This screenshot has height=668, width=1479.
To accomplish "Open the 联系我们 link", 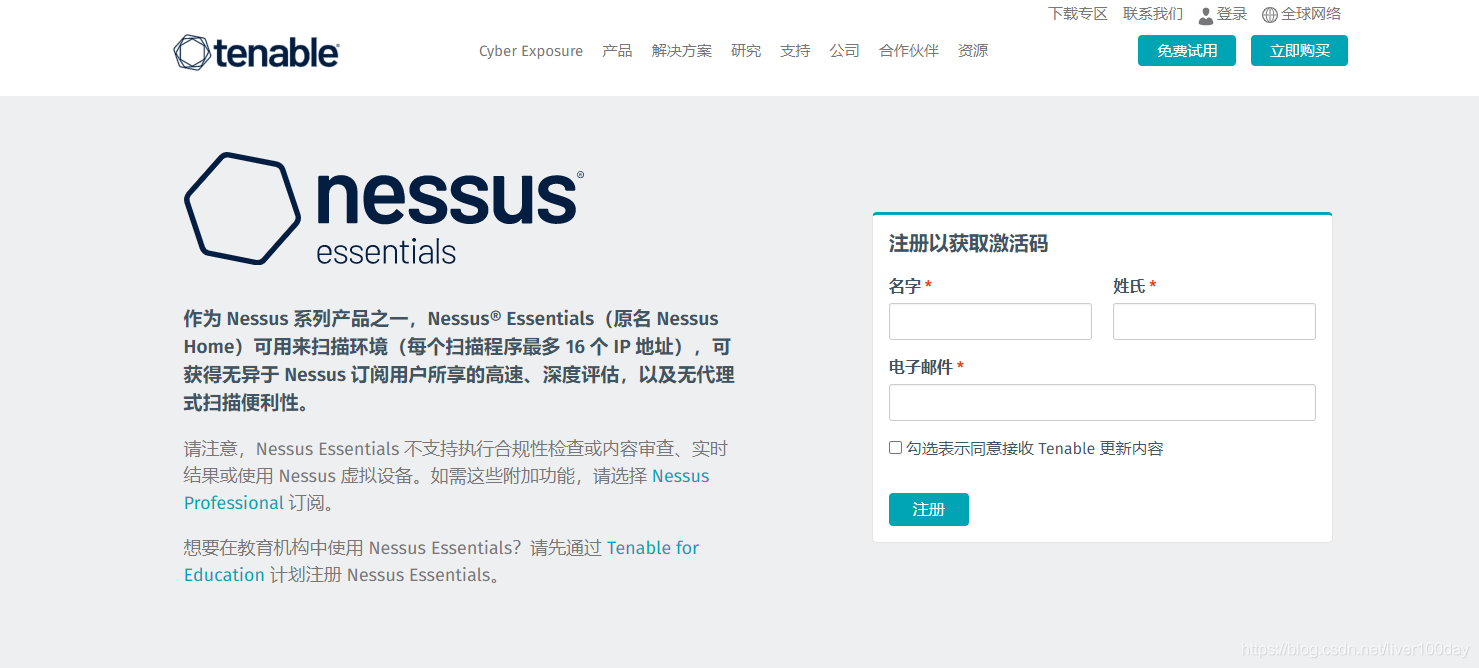I will point(1153,14).
